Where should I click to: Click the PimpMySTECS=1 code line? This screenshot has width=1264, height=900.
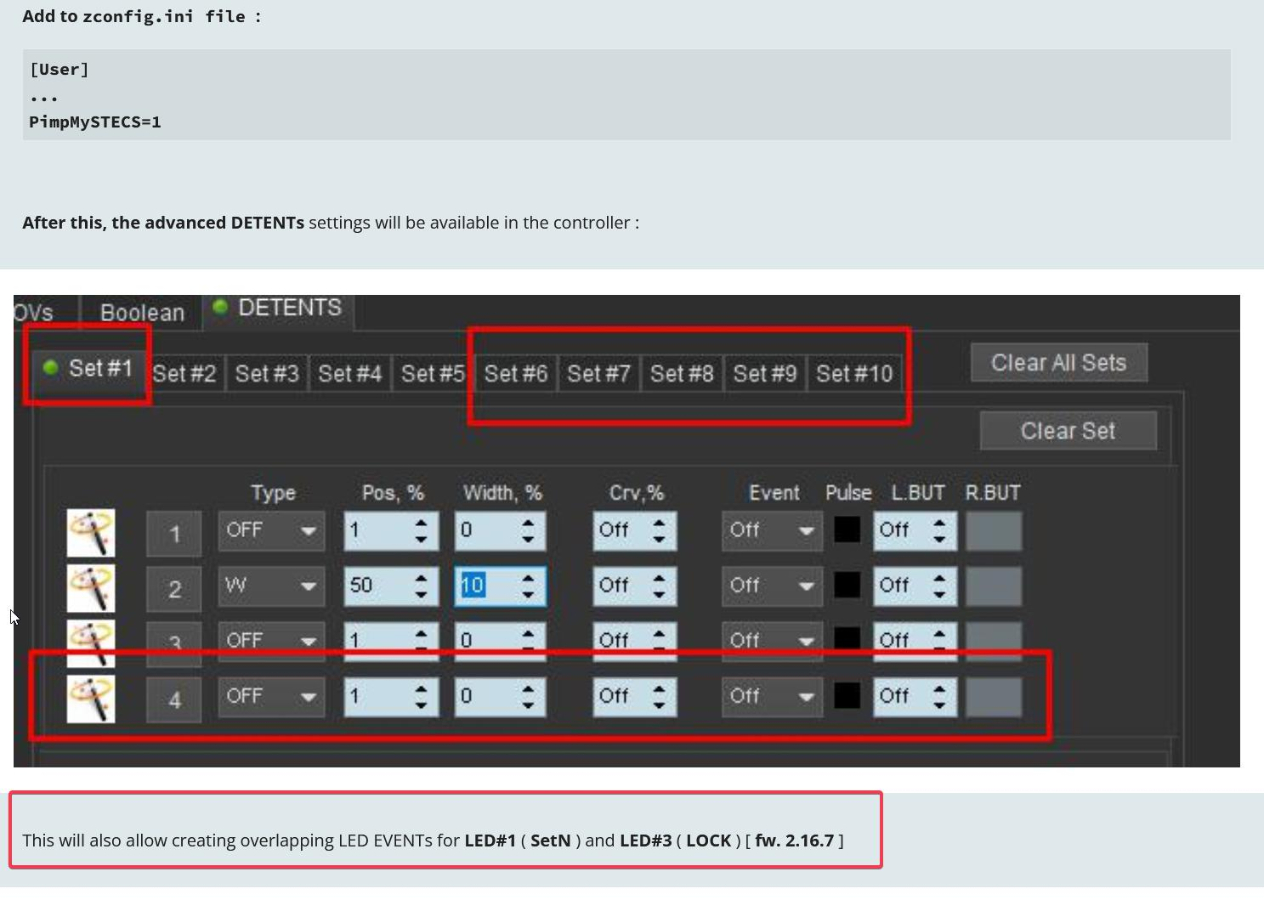pyautogui.click(x=96, y=122)
